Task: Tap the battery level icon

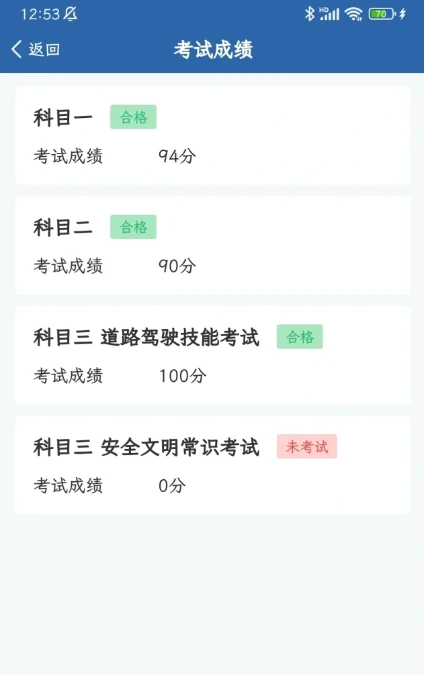Action: [x=381, y=14]
